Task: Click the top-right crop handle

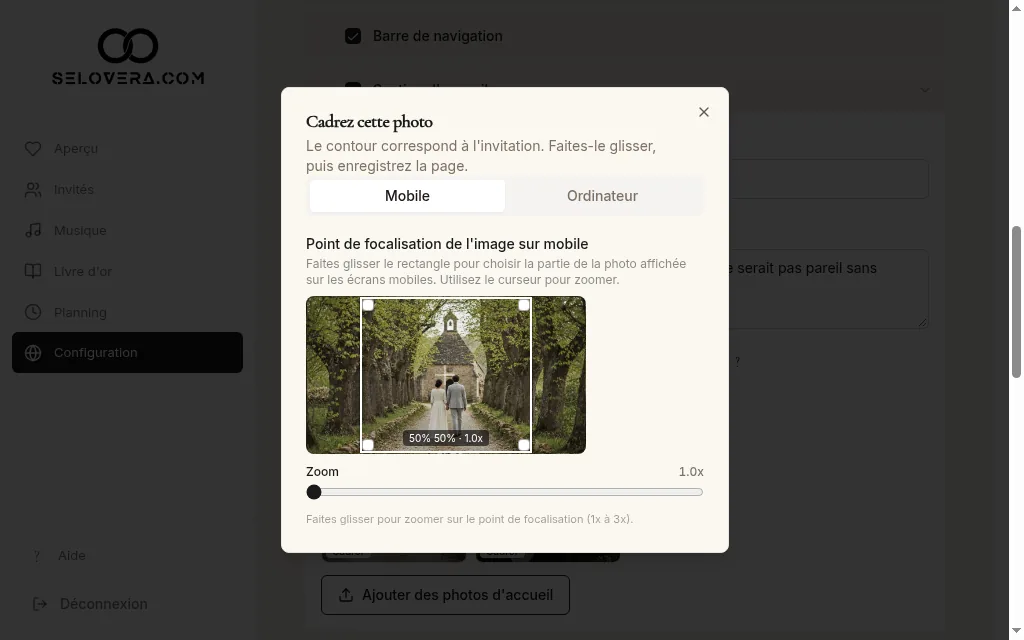Action: coord(524,305)
